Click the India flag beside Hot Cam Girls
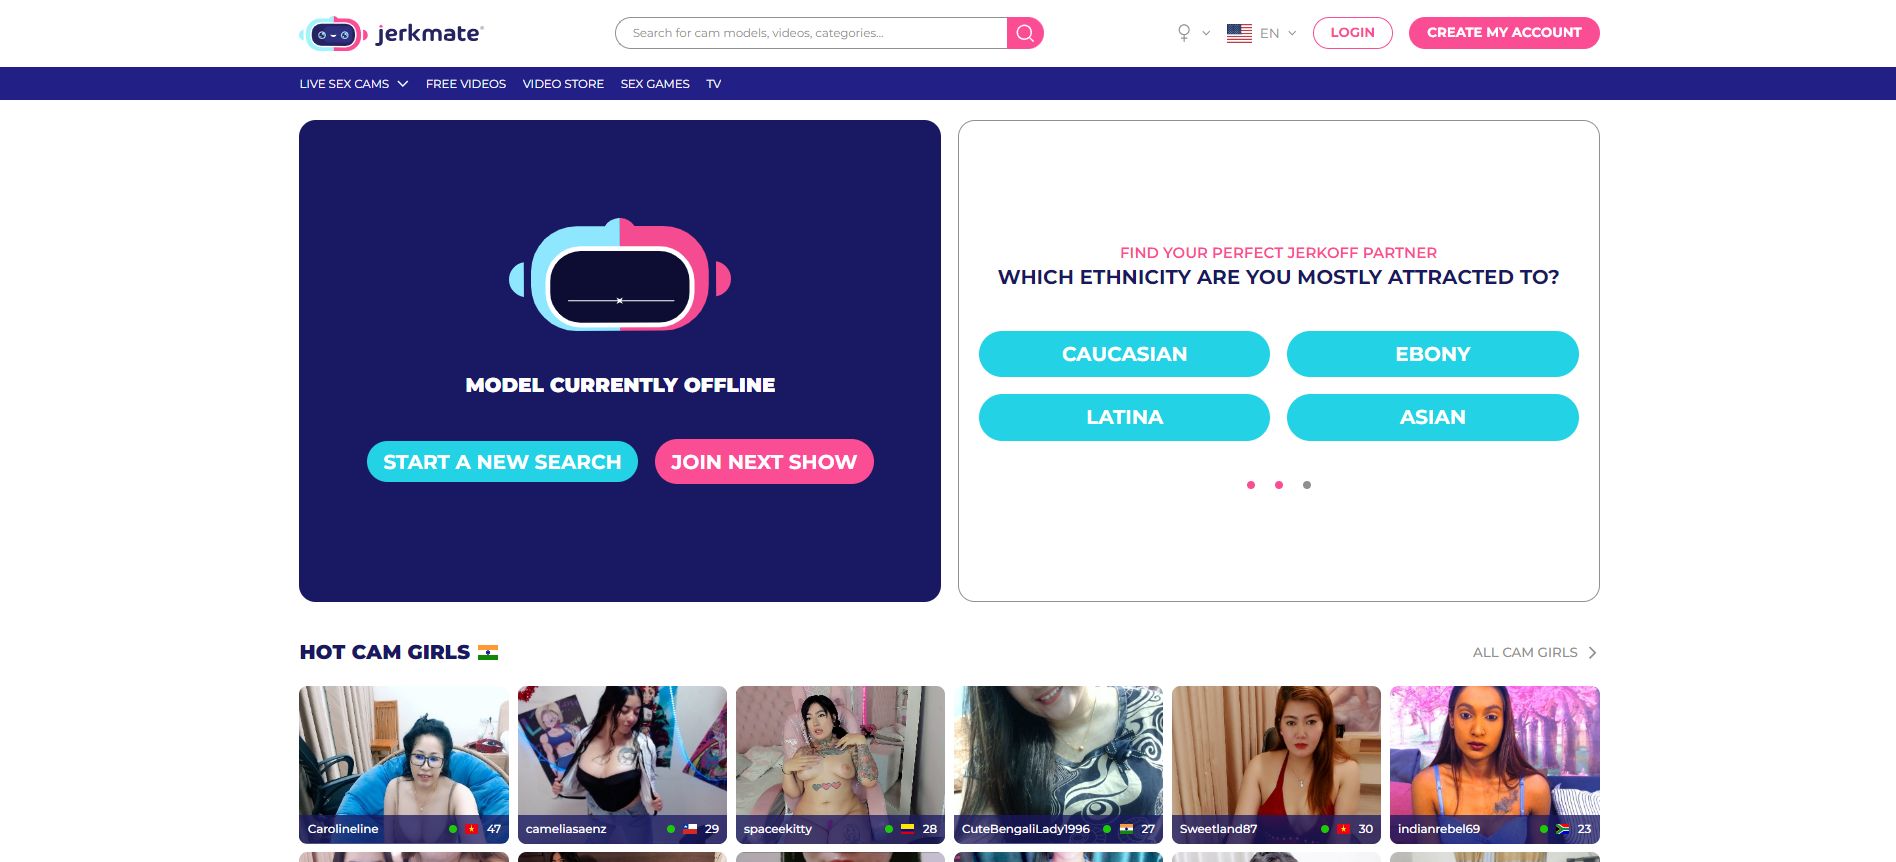The image size is (1896, 862). 488,652
